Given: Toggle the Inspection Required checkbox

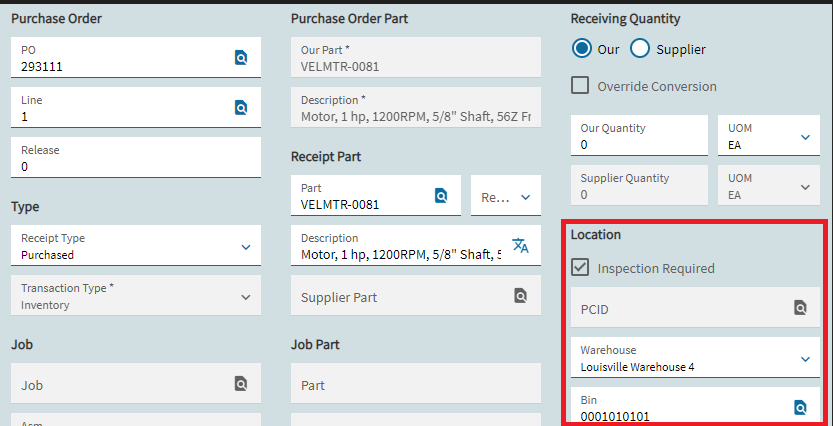Looking at the screenshot, I should pyautogui.click(x=580, y=268).
